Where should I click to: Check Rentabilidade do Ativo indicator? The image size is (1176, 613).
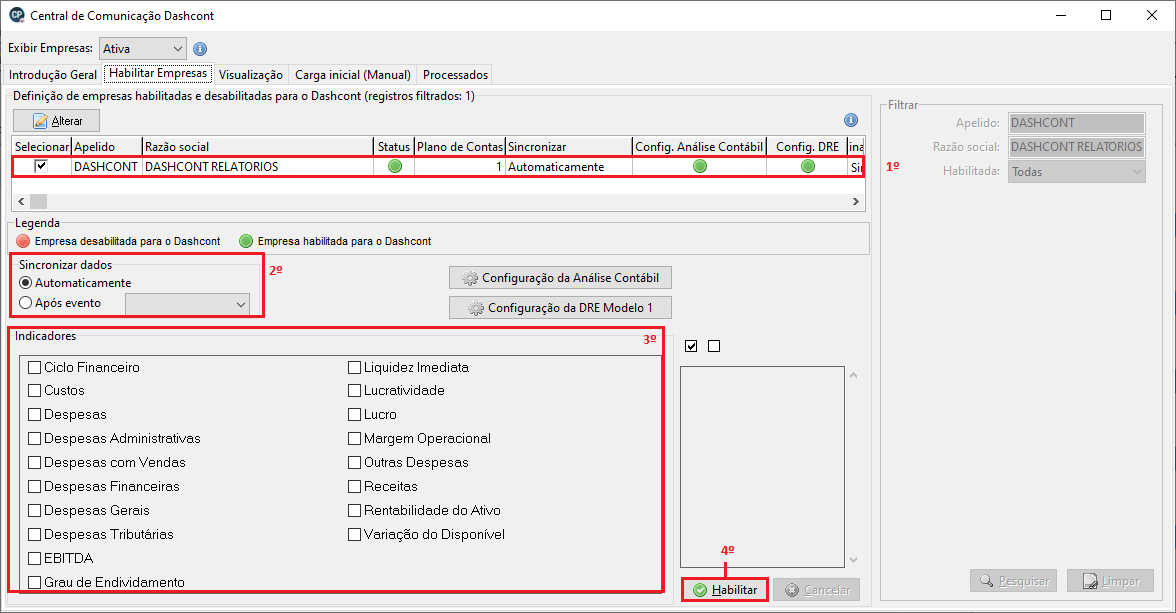click(355, 511)
